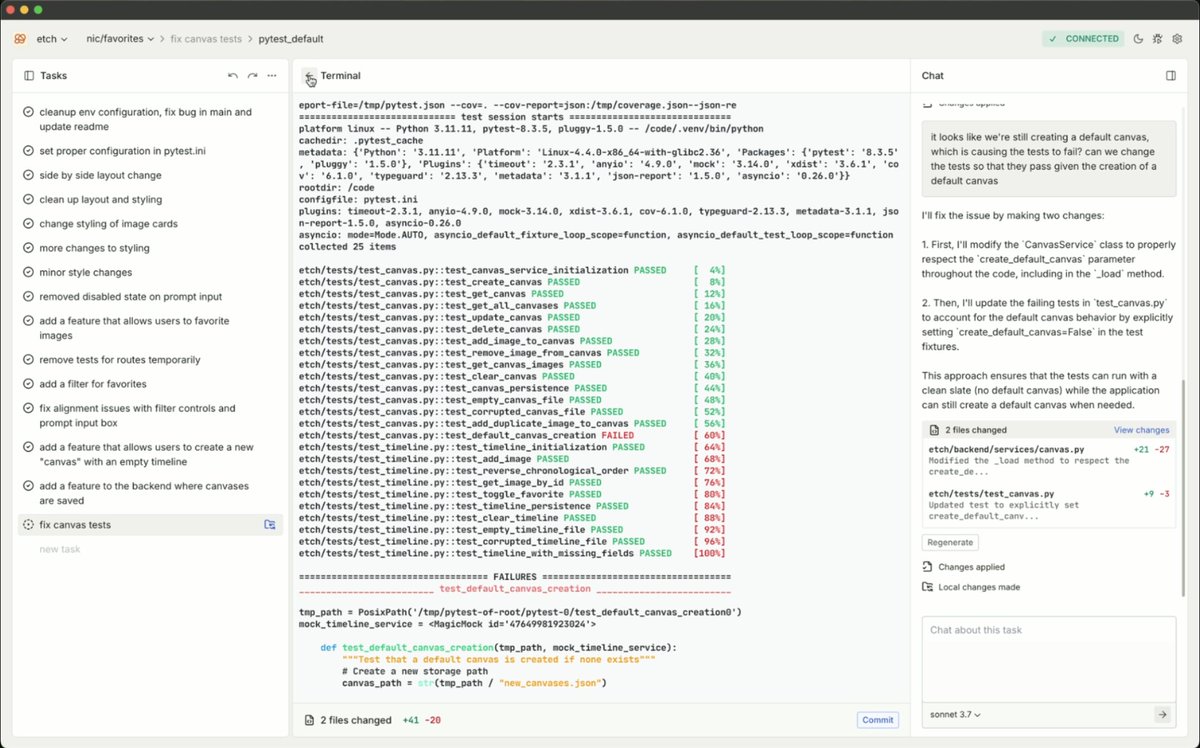1200x748 pixels.
Task: Open task removed disabled state on prompt input
Action: point(150,296)
